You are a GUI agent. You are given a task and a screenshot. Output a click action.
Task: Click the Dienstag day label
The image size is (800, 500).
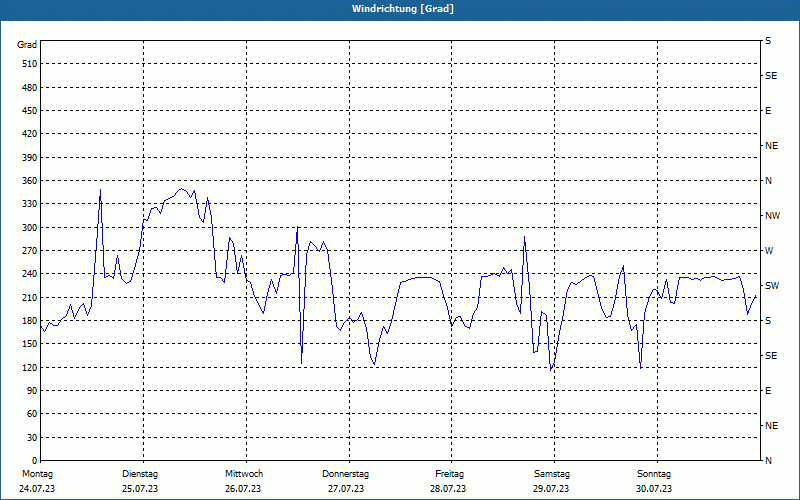click(x=140, y=474)
